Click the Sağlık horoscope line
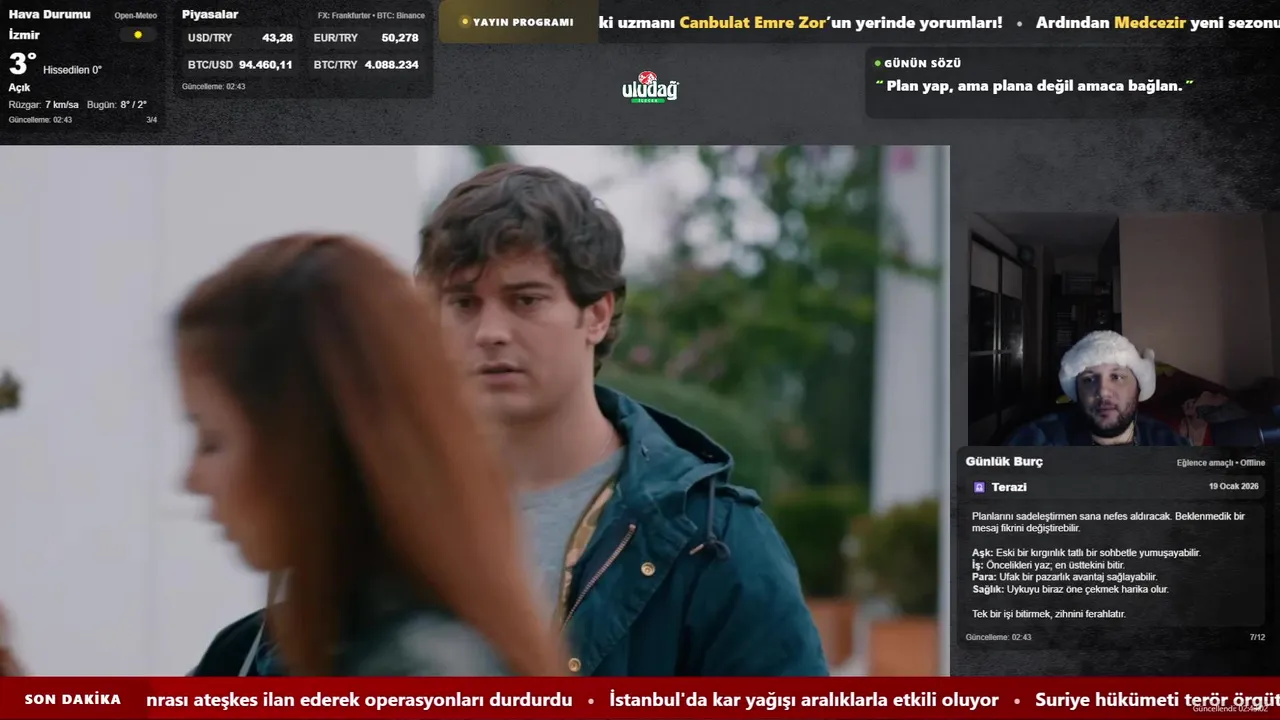 tap(1070, 589)
